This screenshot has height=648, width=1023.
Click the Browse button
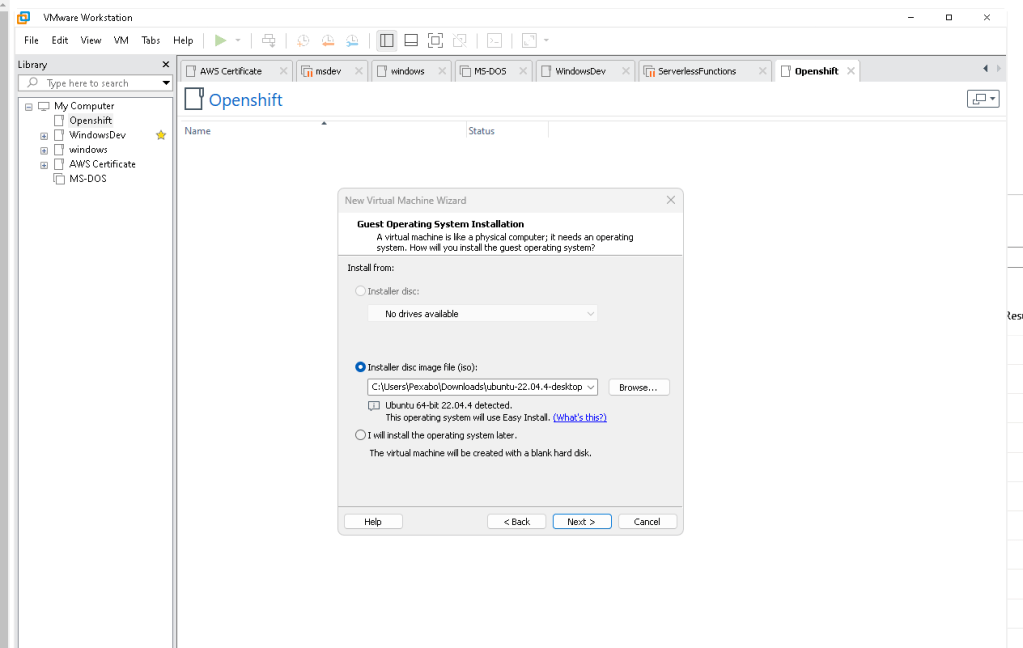(639, 388)
